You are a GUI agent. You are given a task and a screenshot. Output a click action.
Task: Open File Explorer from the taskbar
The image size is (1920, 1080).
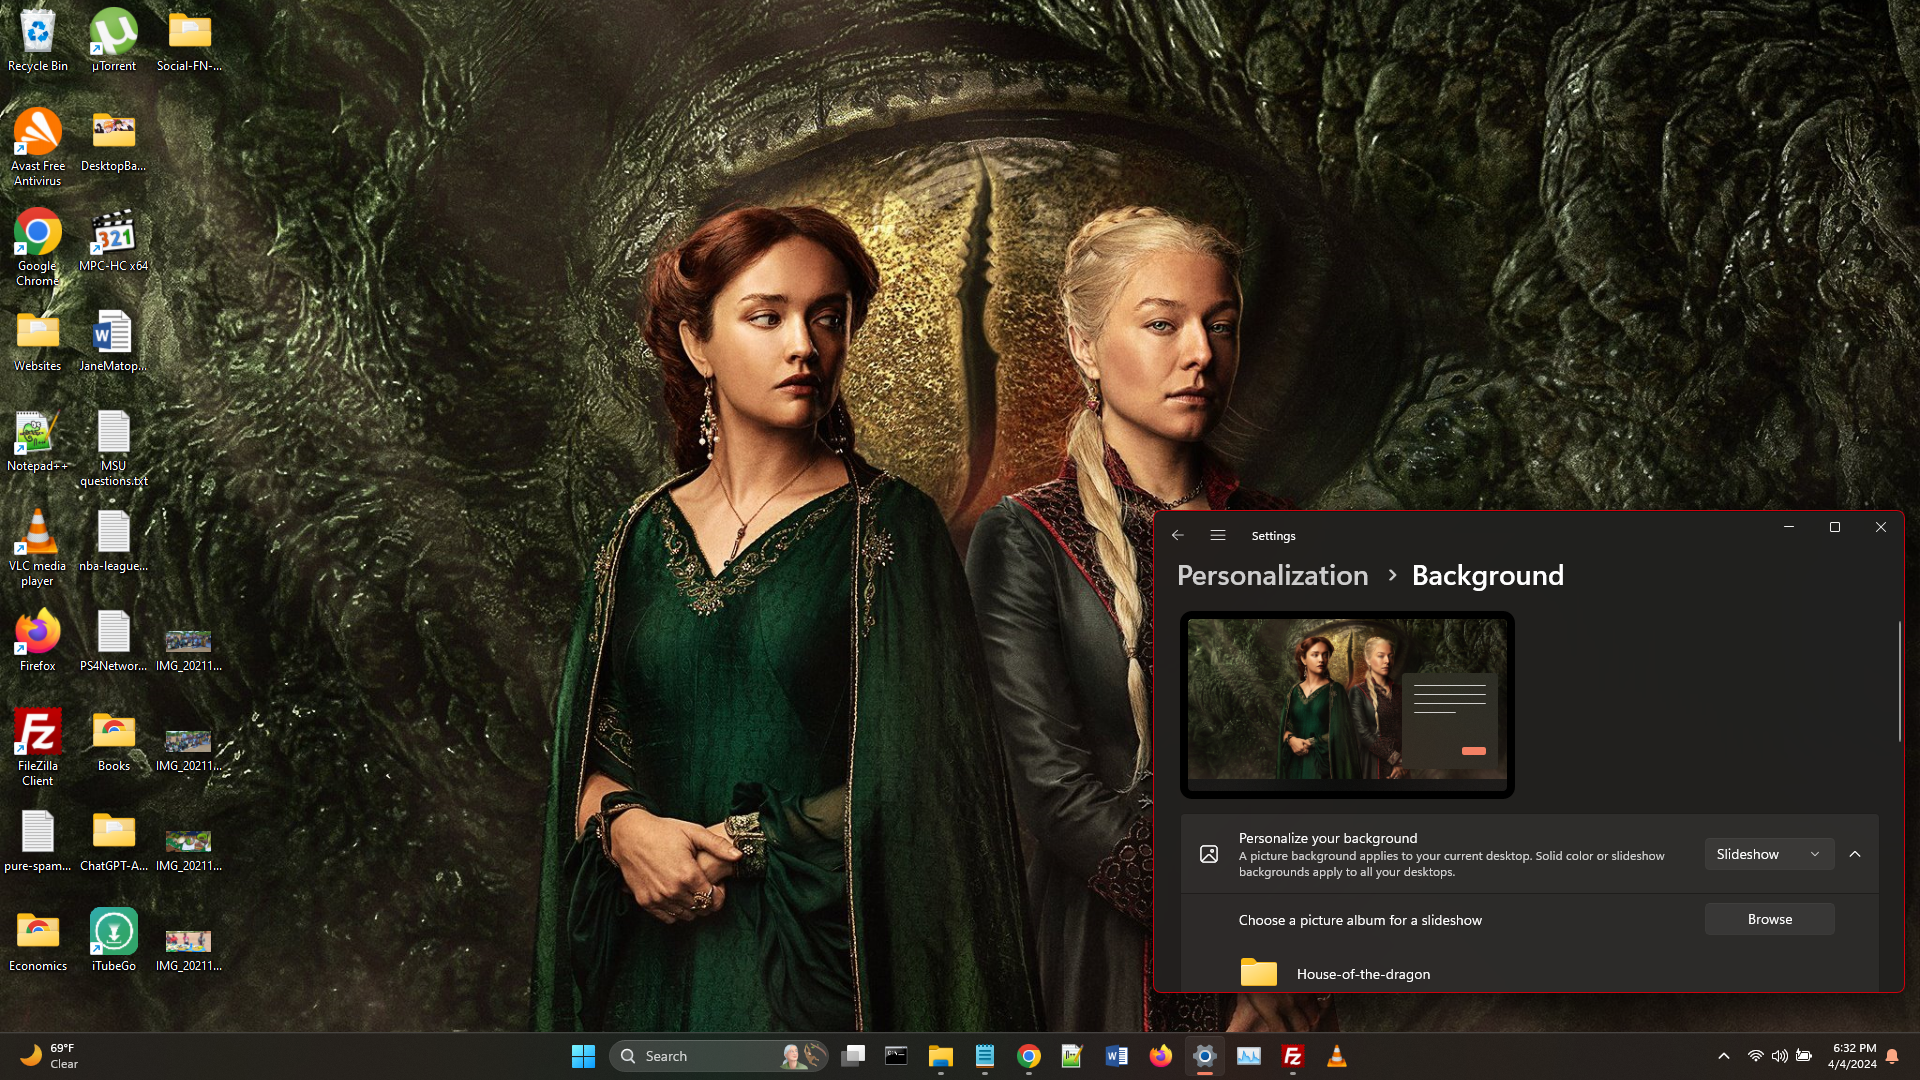(940, 1056)
